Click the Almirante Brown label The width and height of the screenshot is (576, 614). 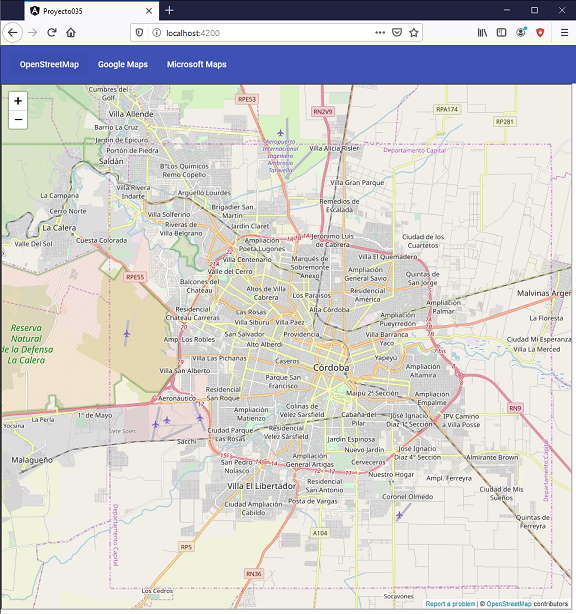(x=492, y=457)
